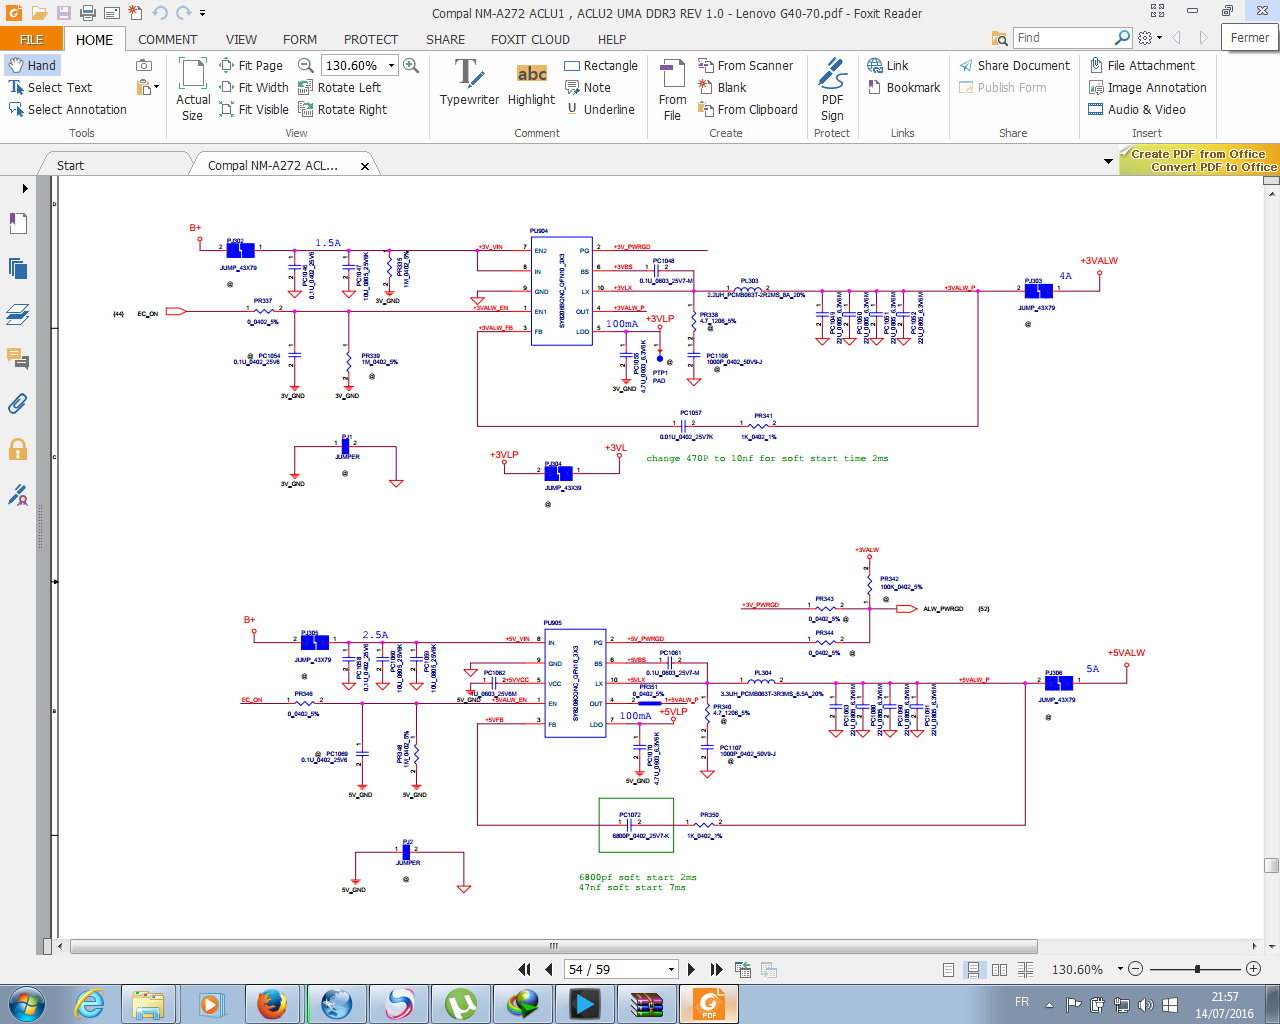Take a snapshot with the camera icon

pyautogui.click(x=144, y=65)
